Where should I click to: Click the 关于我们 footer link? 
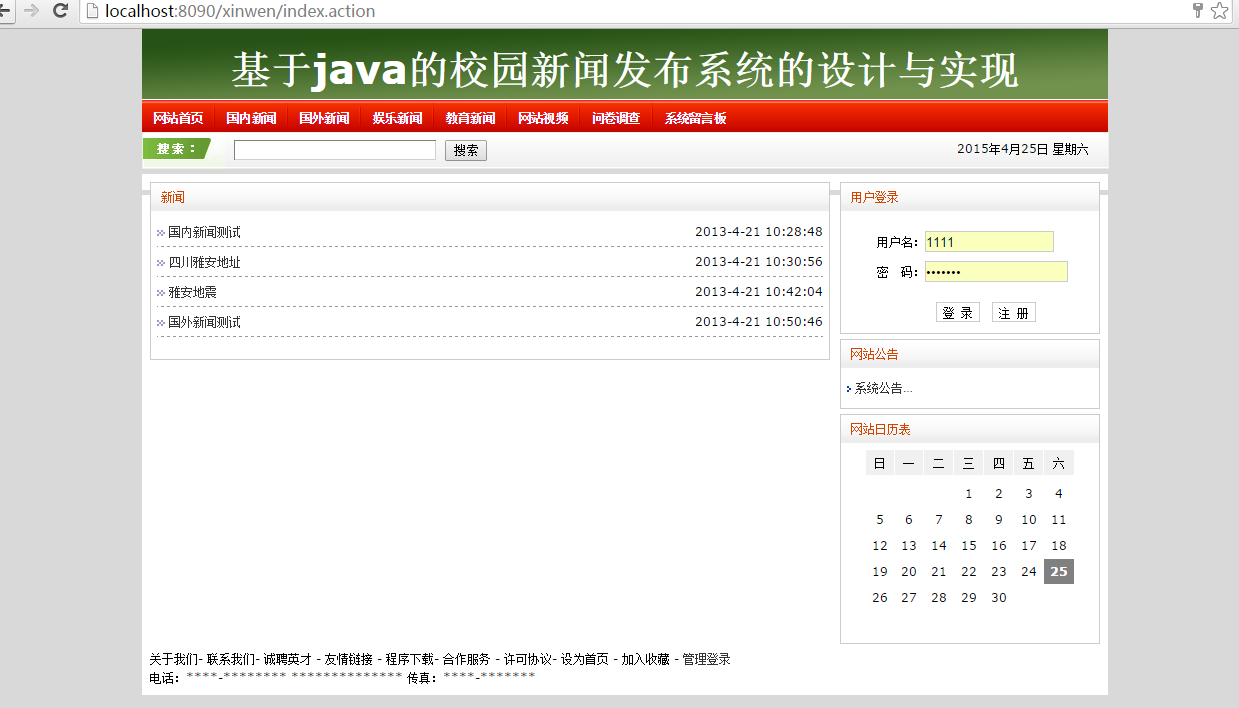click(x=173, y=660)
